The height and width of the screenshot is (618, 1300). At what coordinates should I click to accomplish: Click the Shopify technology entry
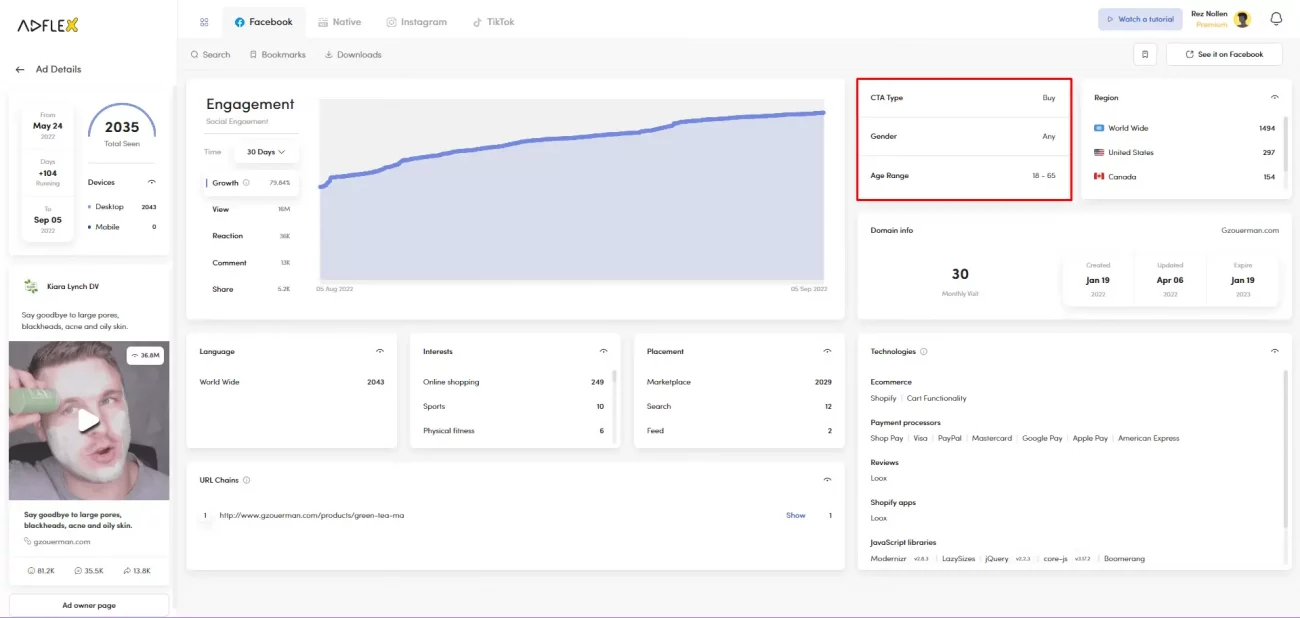coord(883,399)
